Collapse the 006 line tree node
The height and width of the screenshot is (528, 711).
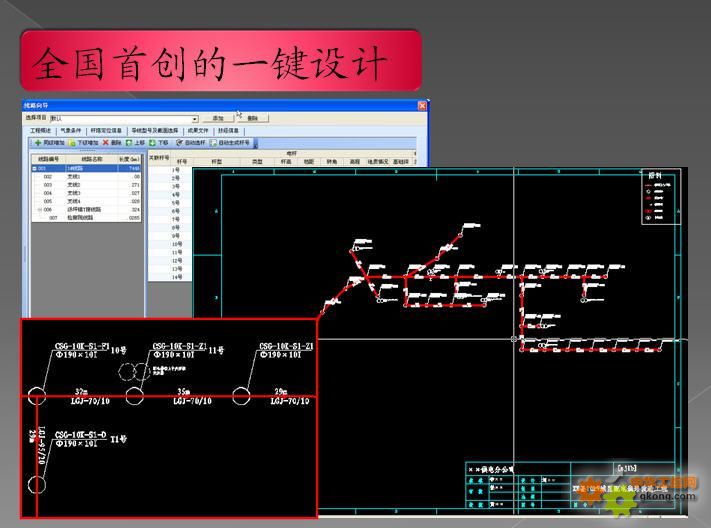tap(40, 210)
